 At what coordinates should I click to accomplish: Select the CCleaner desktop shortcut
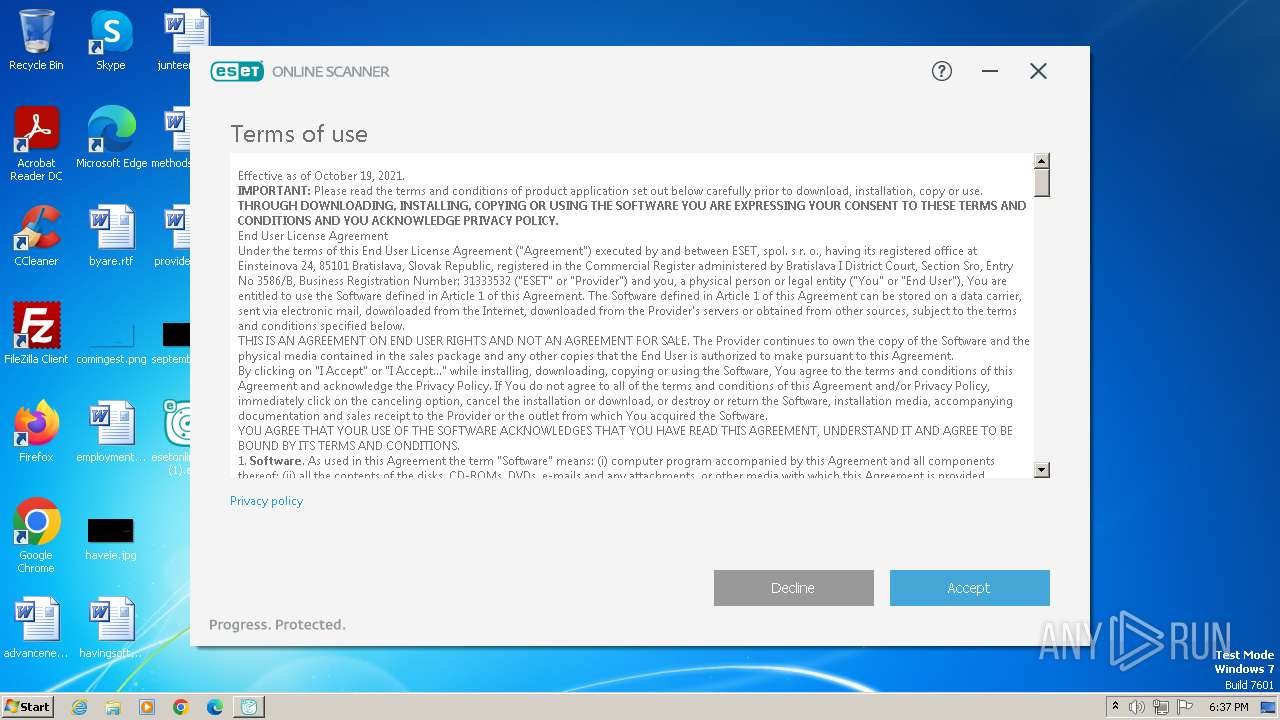36,236
